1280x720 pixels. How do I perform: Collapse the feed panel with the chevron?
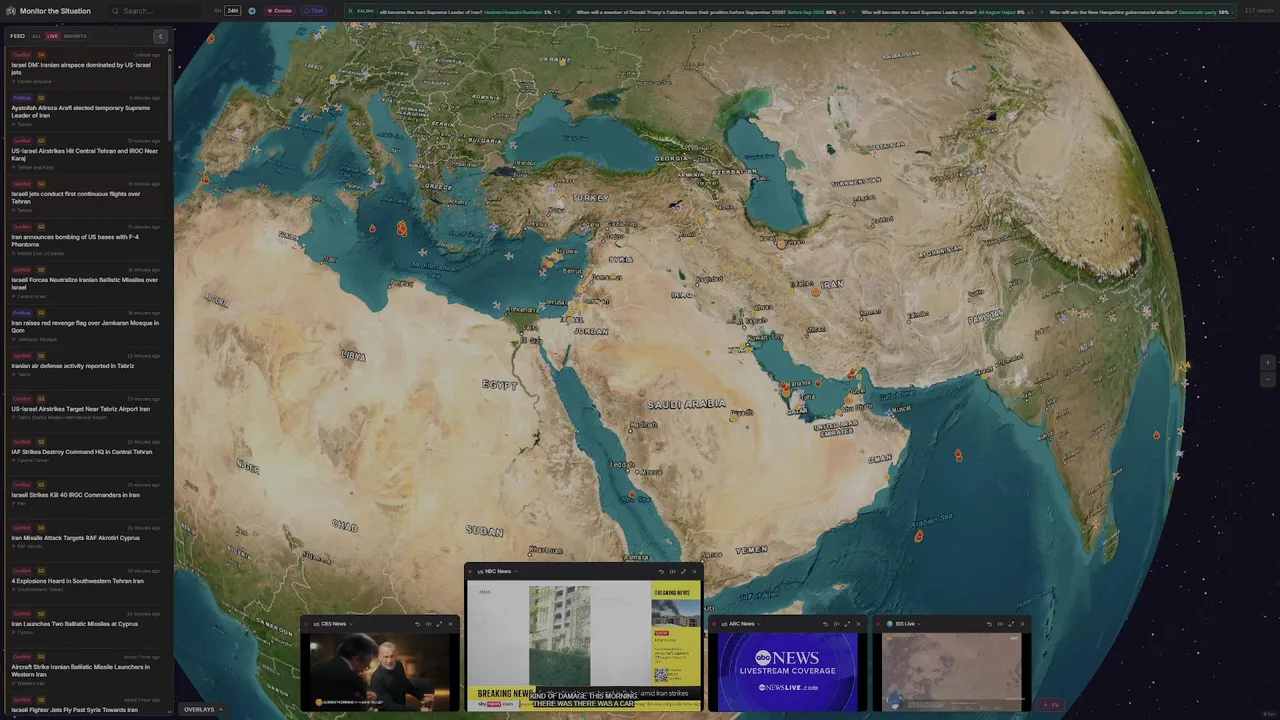(x=160, y=36)
